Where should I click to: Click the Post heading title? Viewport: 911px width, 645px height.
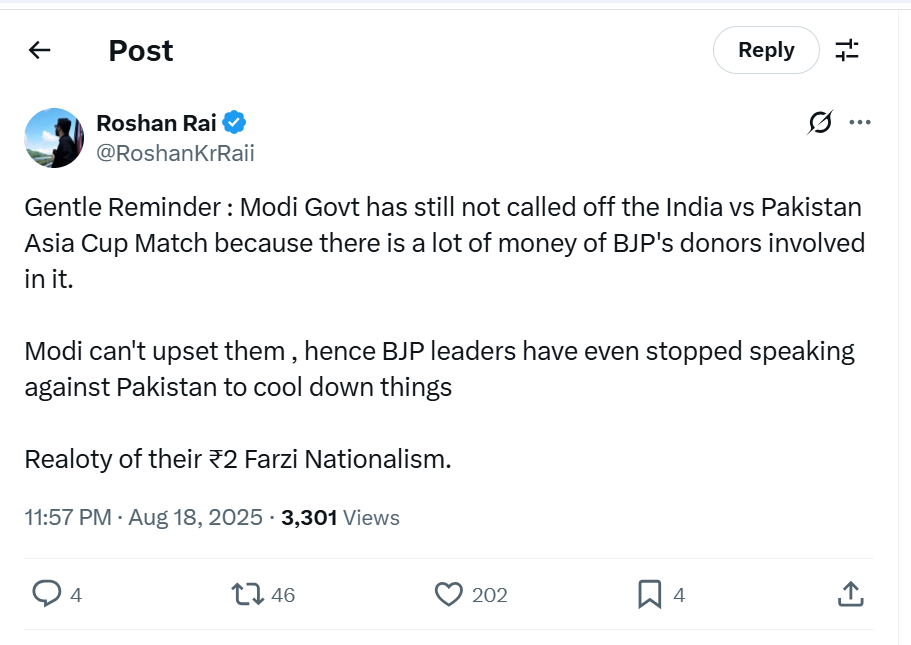click(141, 50)
